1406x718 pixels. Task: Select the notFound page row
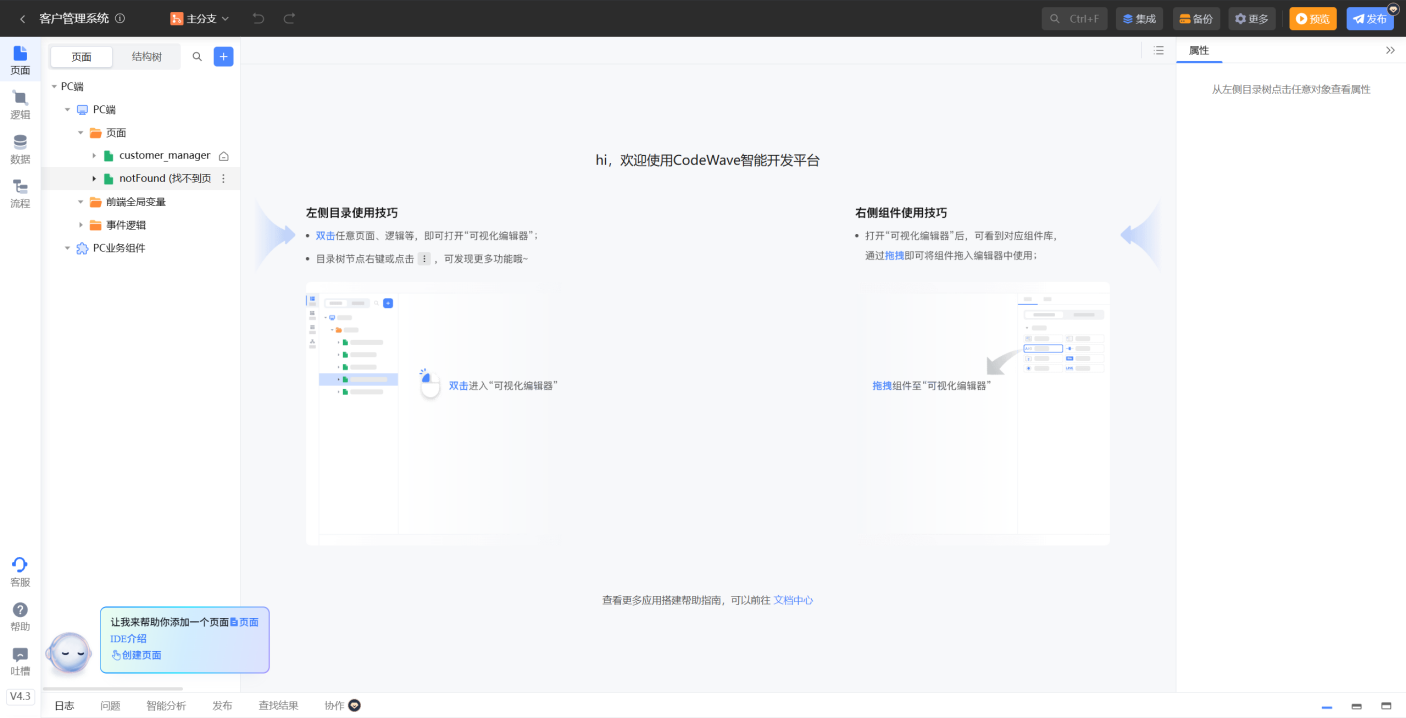point(140,178)
